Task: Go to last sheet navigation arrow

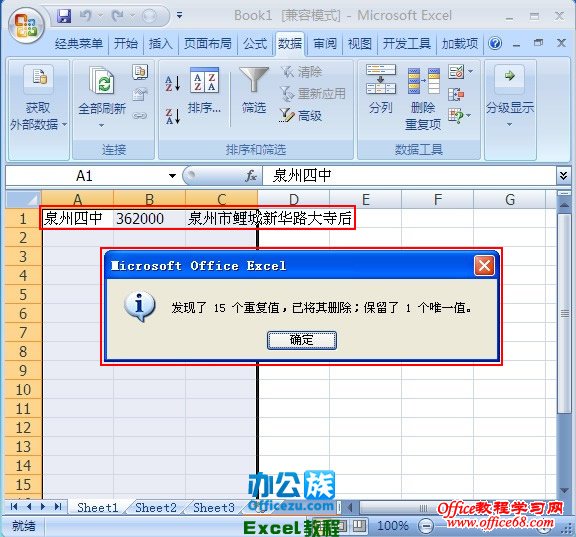Action: [x=58, y=507]
